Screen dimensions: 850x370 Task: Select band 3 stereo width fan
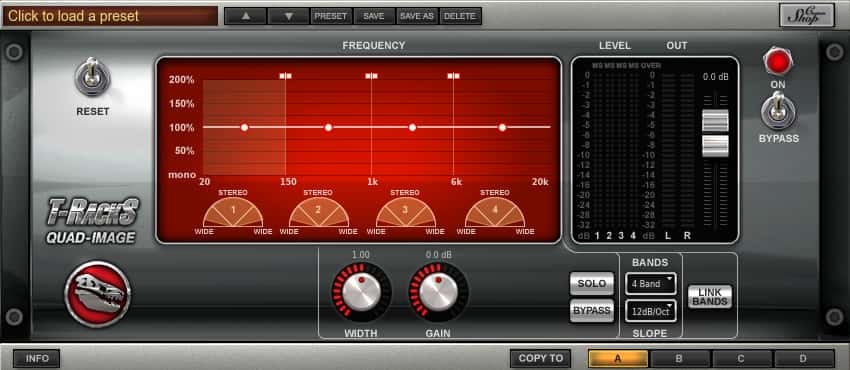405,212
